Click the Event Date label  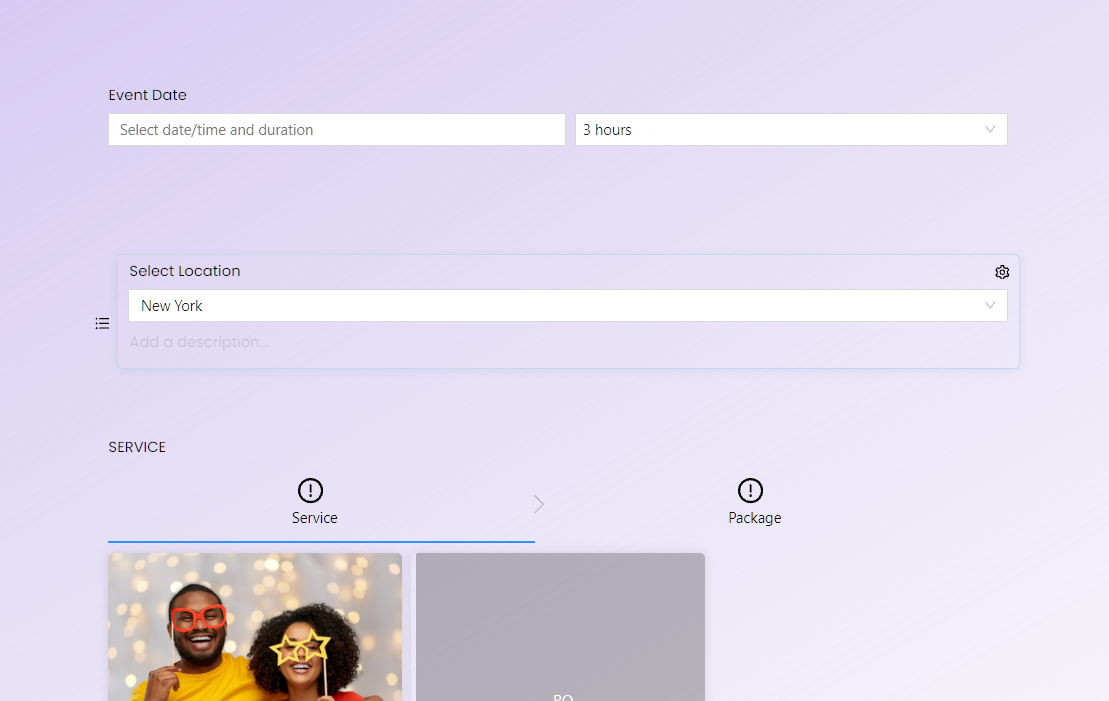point(147,95)
